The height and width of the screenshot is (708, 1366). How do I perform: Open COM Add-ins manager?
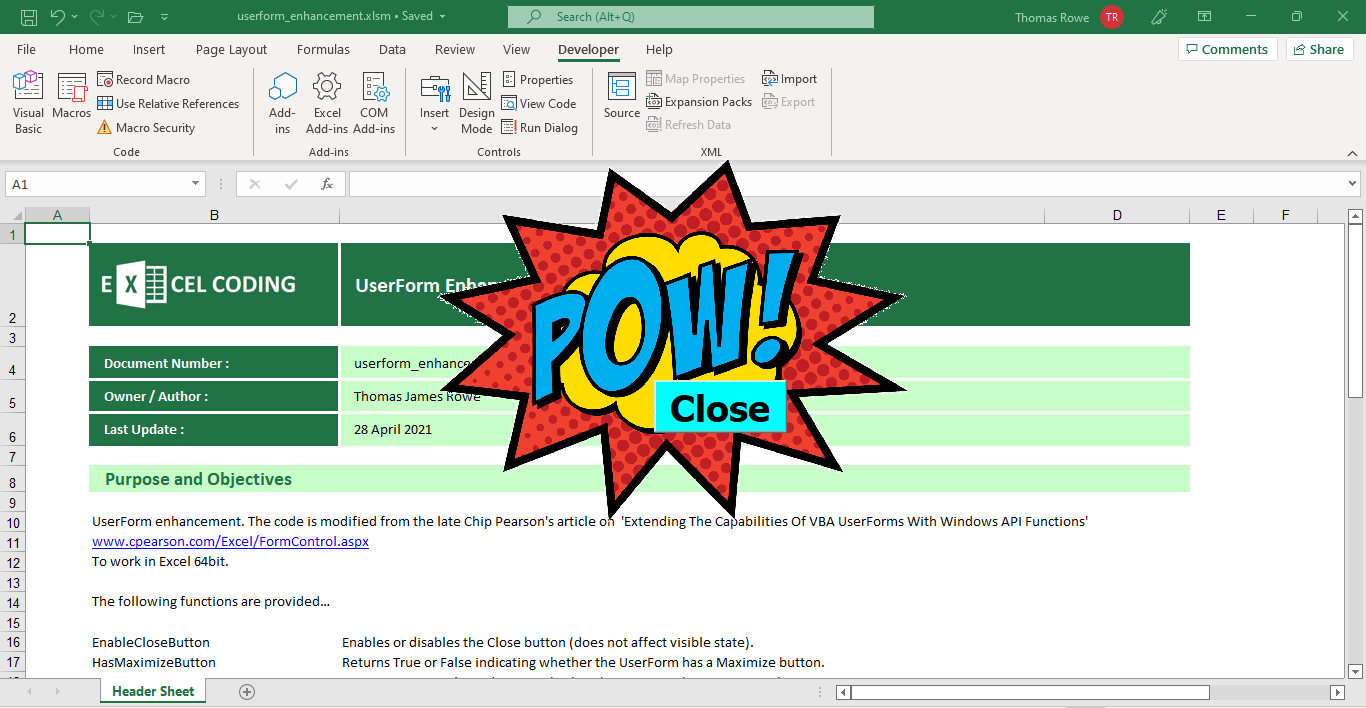point(374,103)
